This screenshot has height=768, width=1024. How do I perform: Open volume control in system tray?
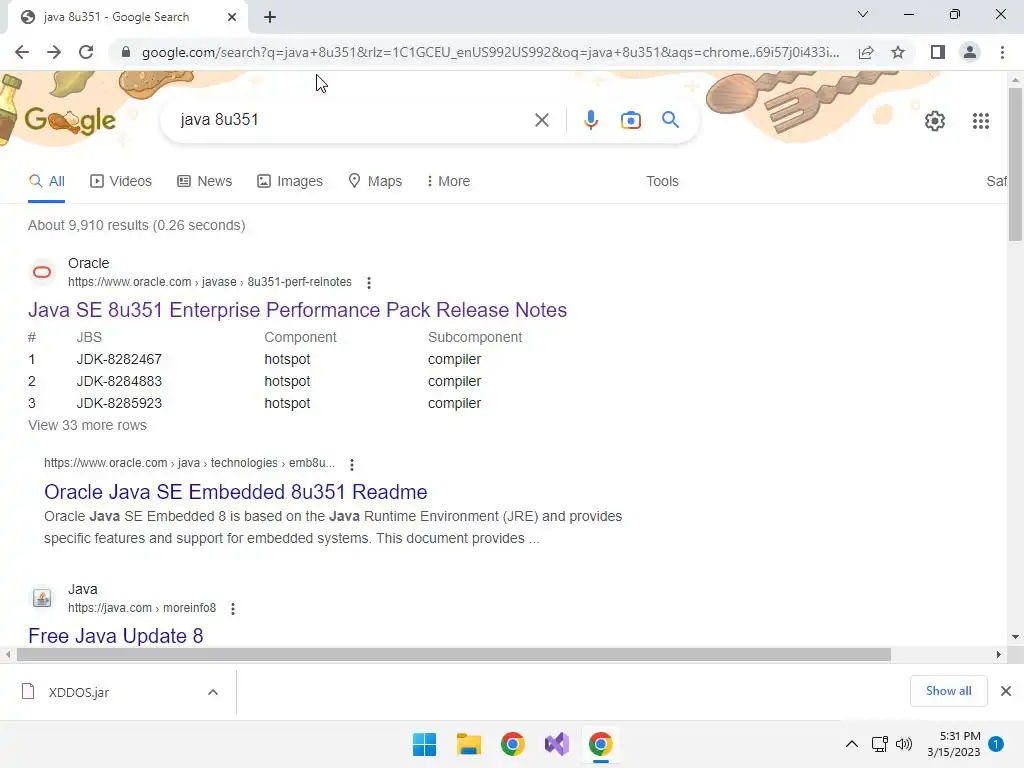904,744
